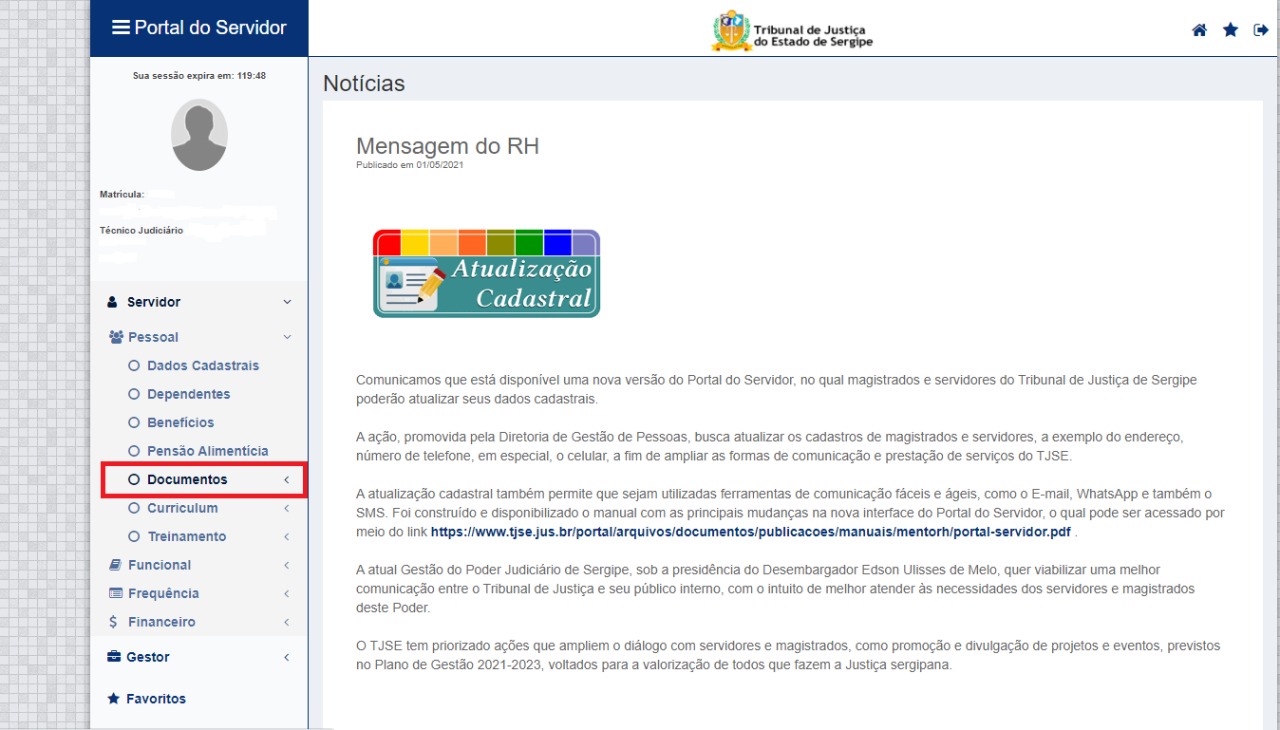1280x730 pixels.
Task: Click the Atualização Cadastral banner image
Action: [486, 274]
